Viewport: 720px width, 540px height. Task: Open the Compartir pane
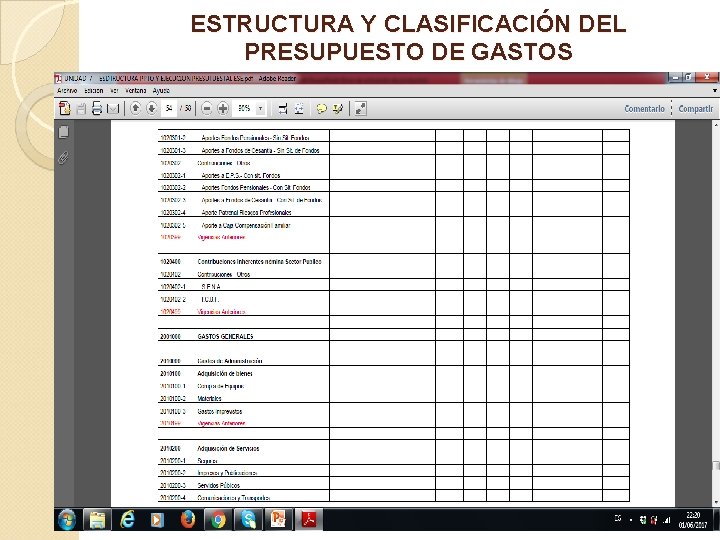click(696, 109)
